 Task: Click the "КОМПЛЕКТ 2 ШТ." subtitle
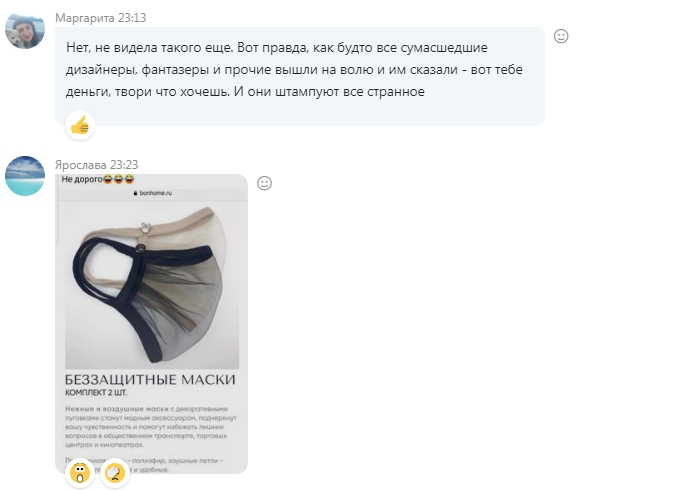96,393
